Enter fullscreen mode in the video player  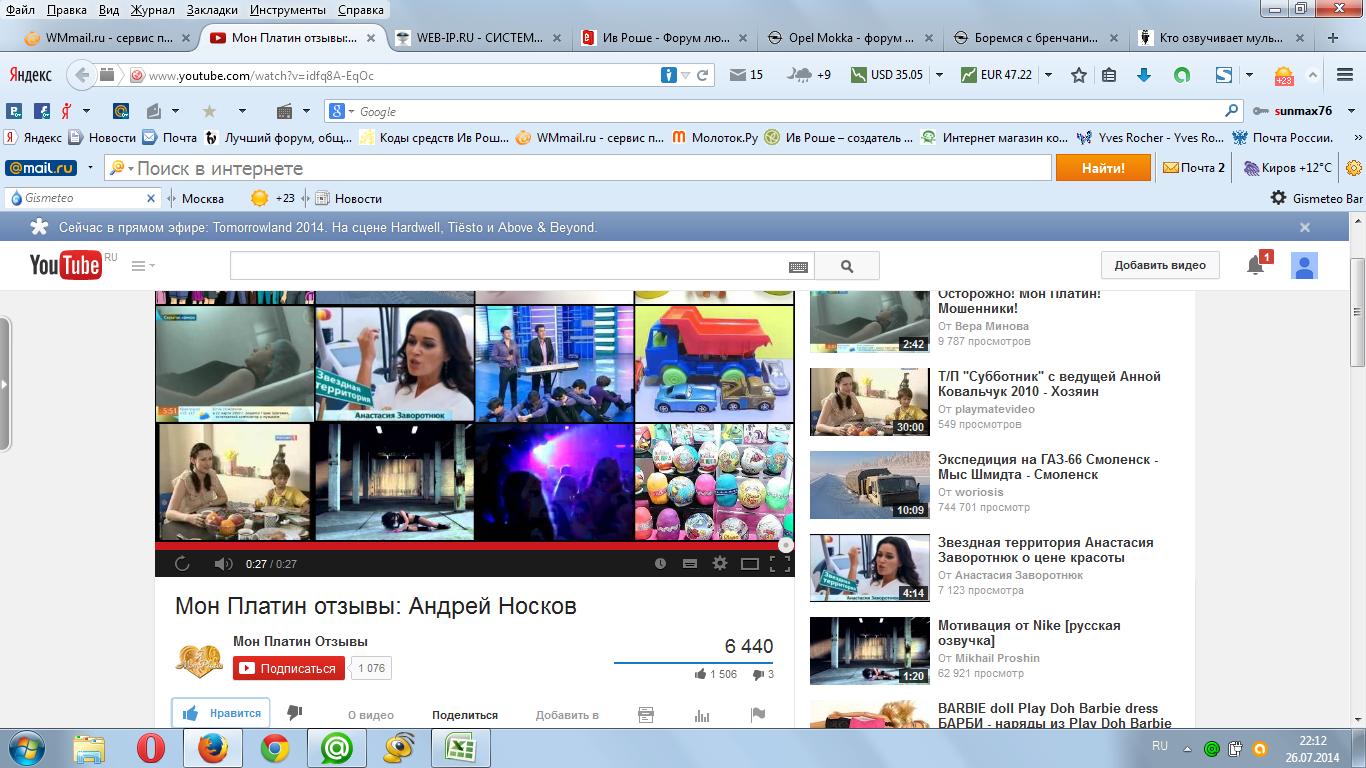tap(780, 564)
